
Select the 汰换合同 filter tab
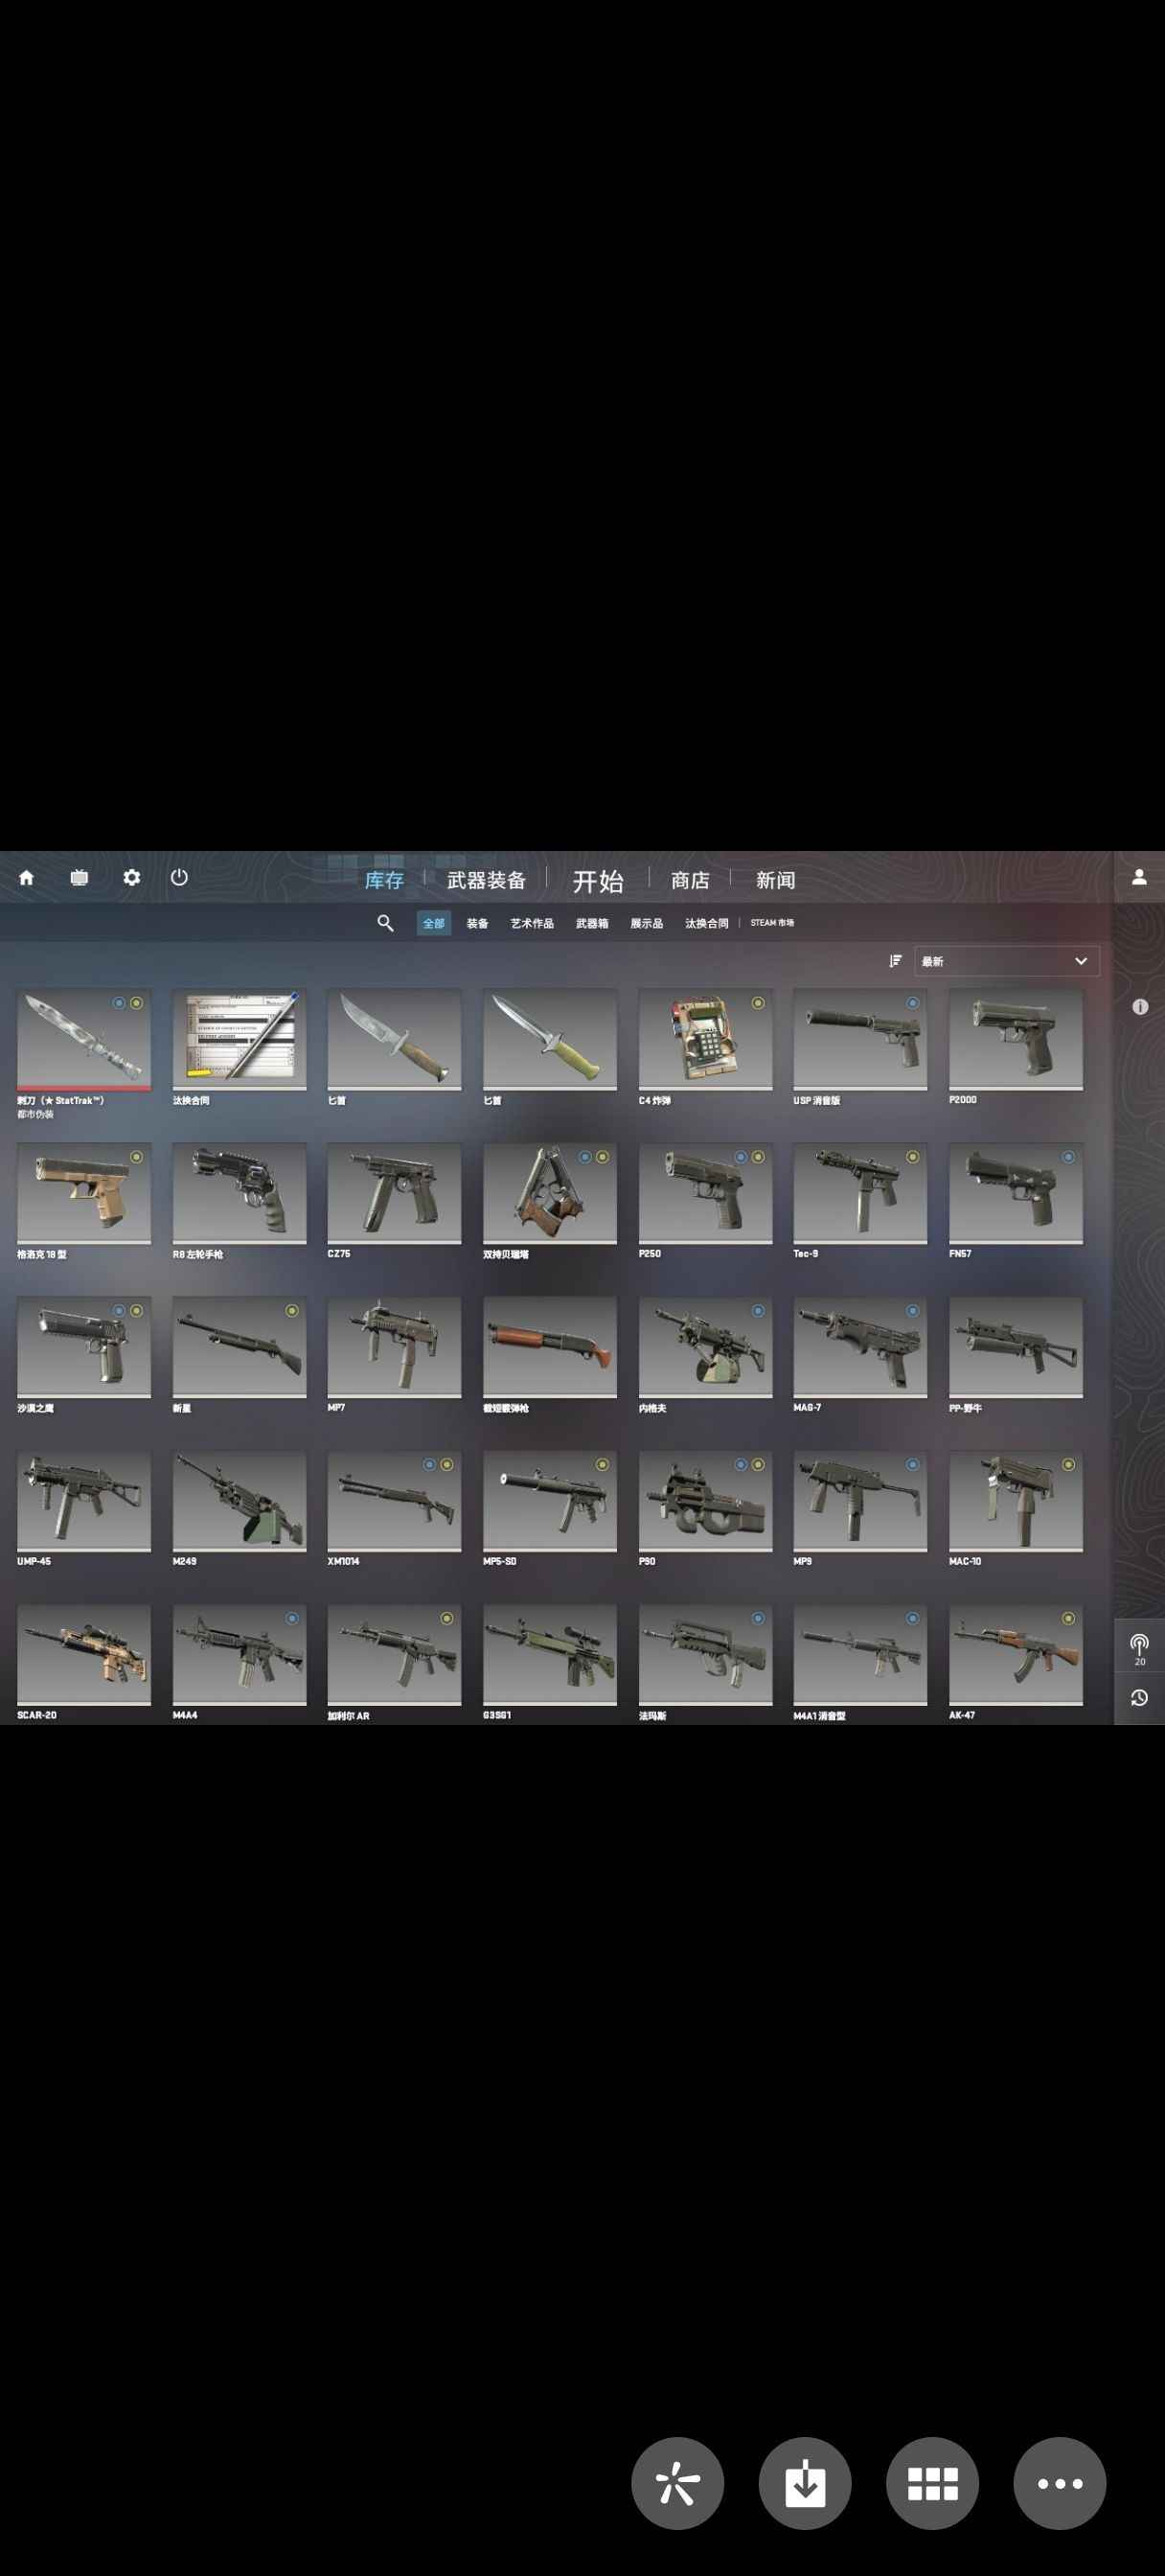point(707,923)
